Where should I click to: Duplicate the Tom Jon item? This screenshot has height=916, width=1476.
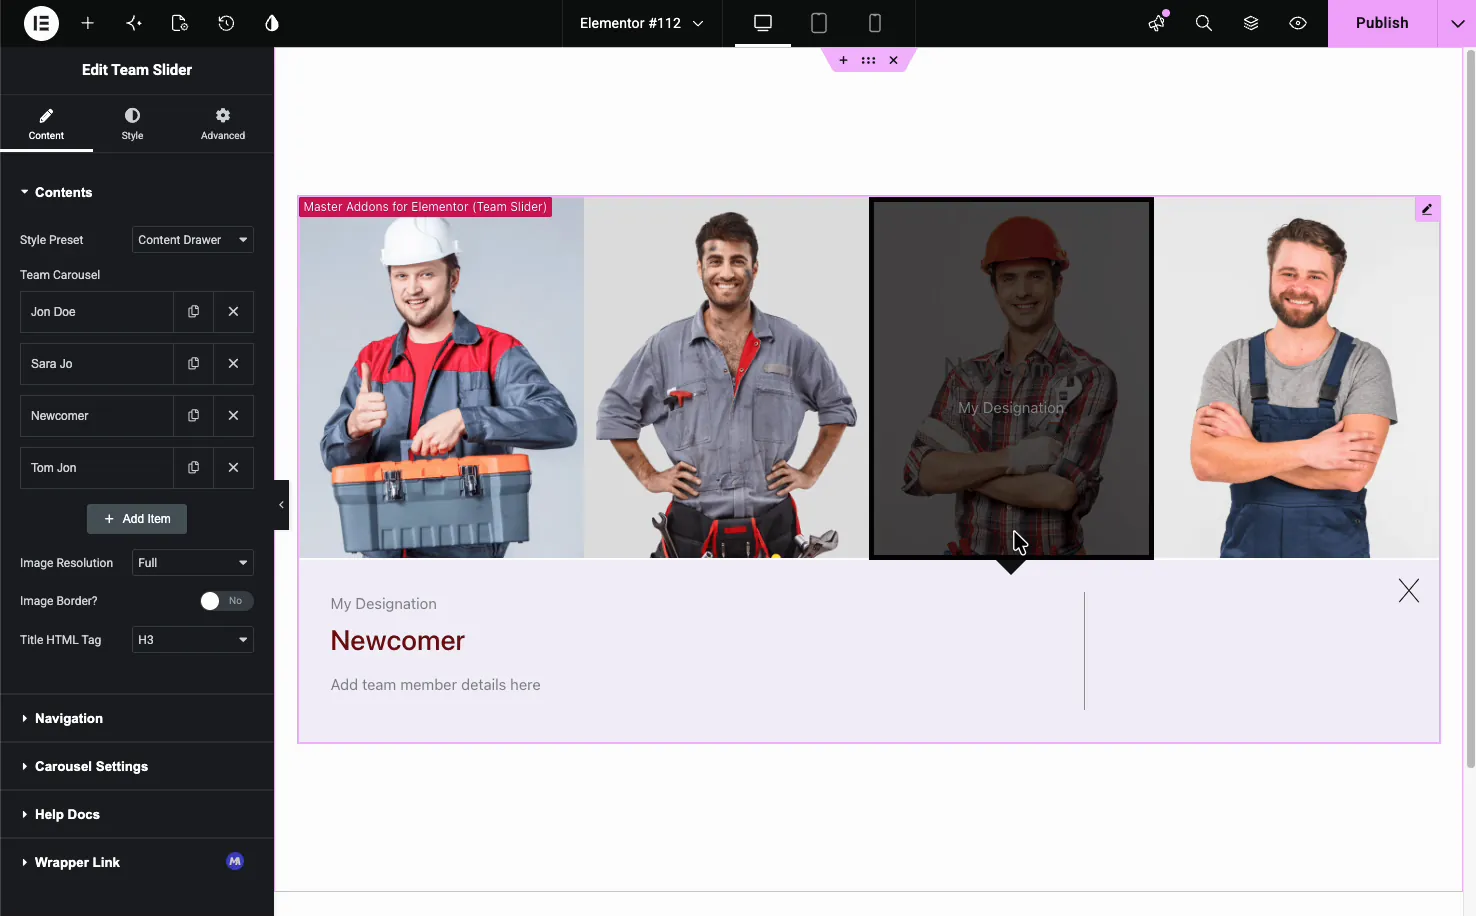(x=193, y=468)
